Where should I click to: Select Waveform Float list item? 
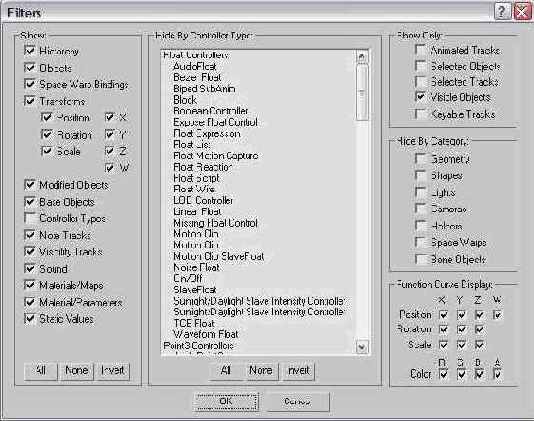click(206, 334)
